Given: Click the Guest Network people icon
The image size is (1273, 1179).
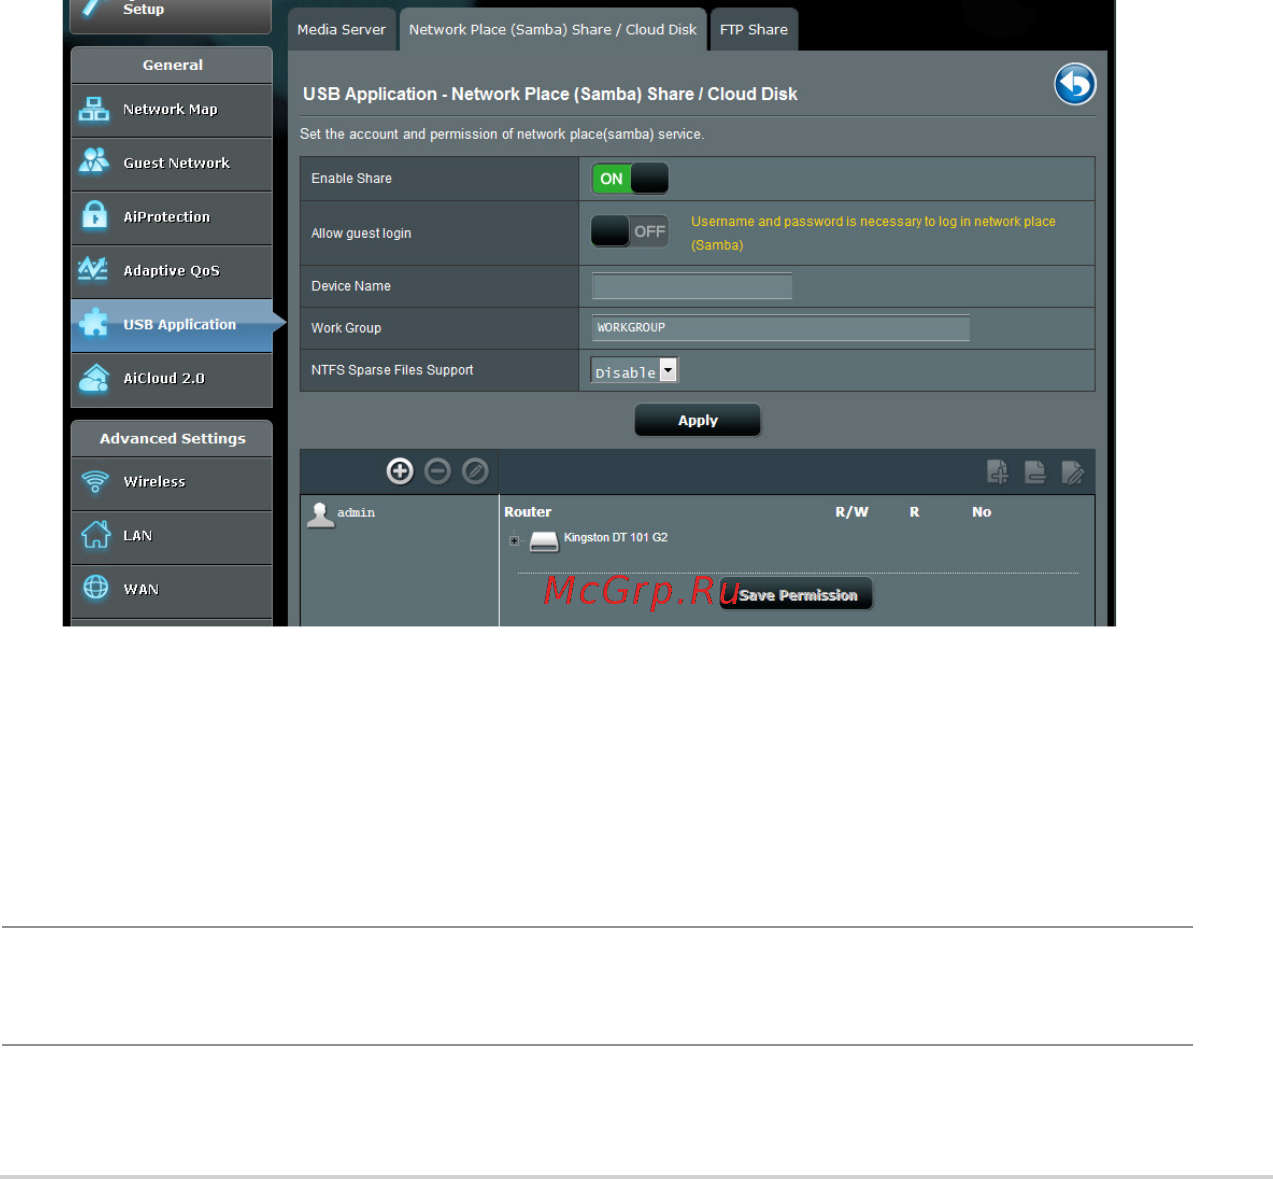Looking at the screenshot, I should point(94,161).
